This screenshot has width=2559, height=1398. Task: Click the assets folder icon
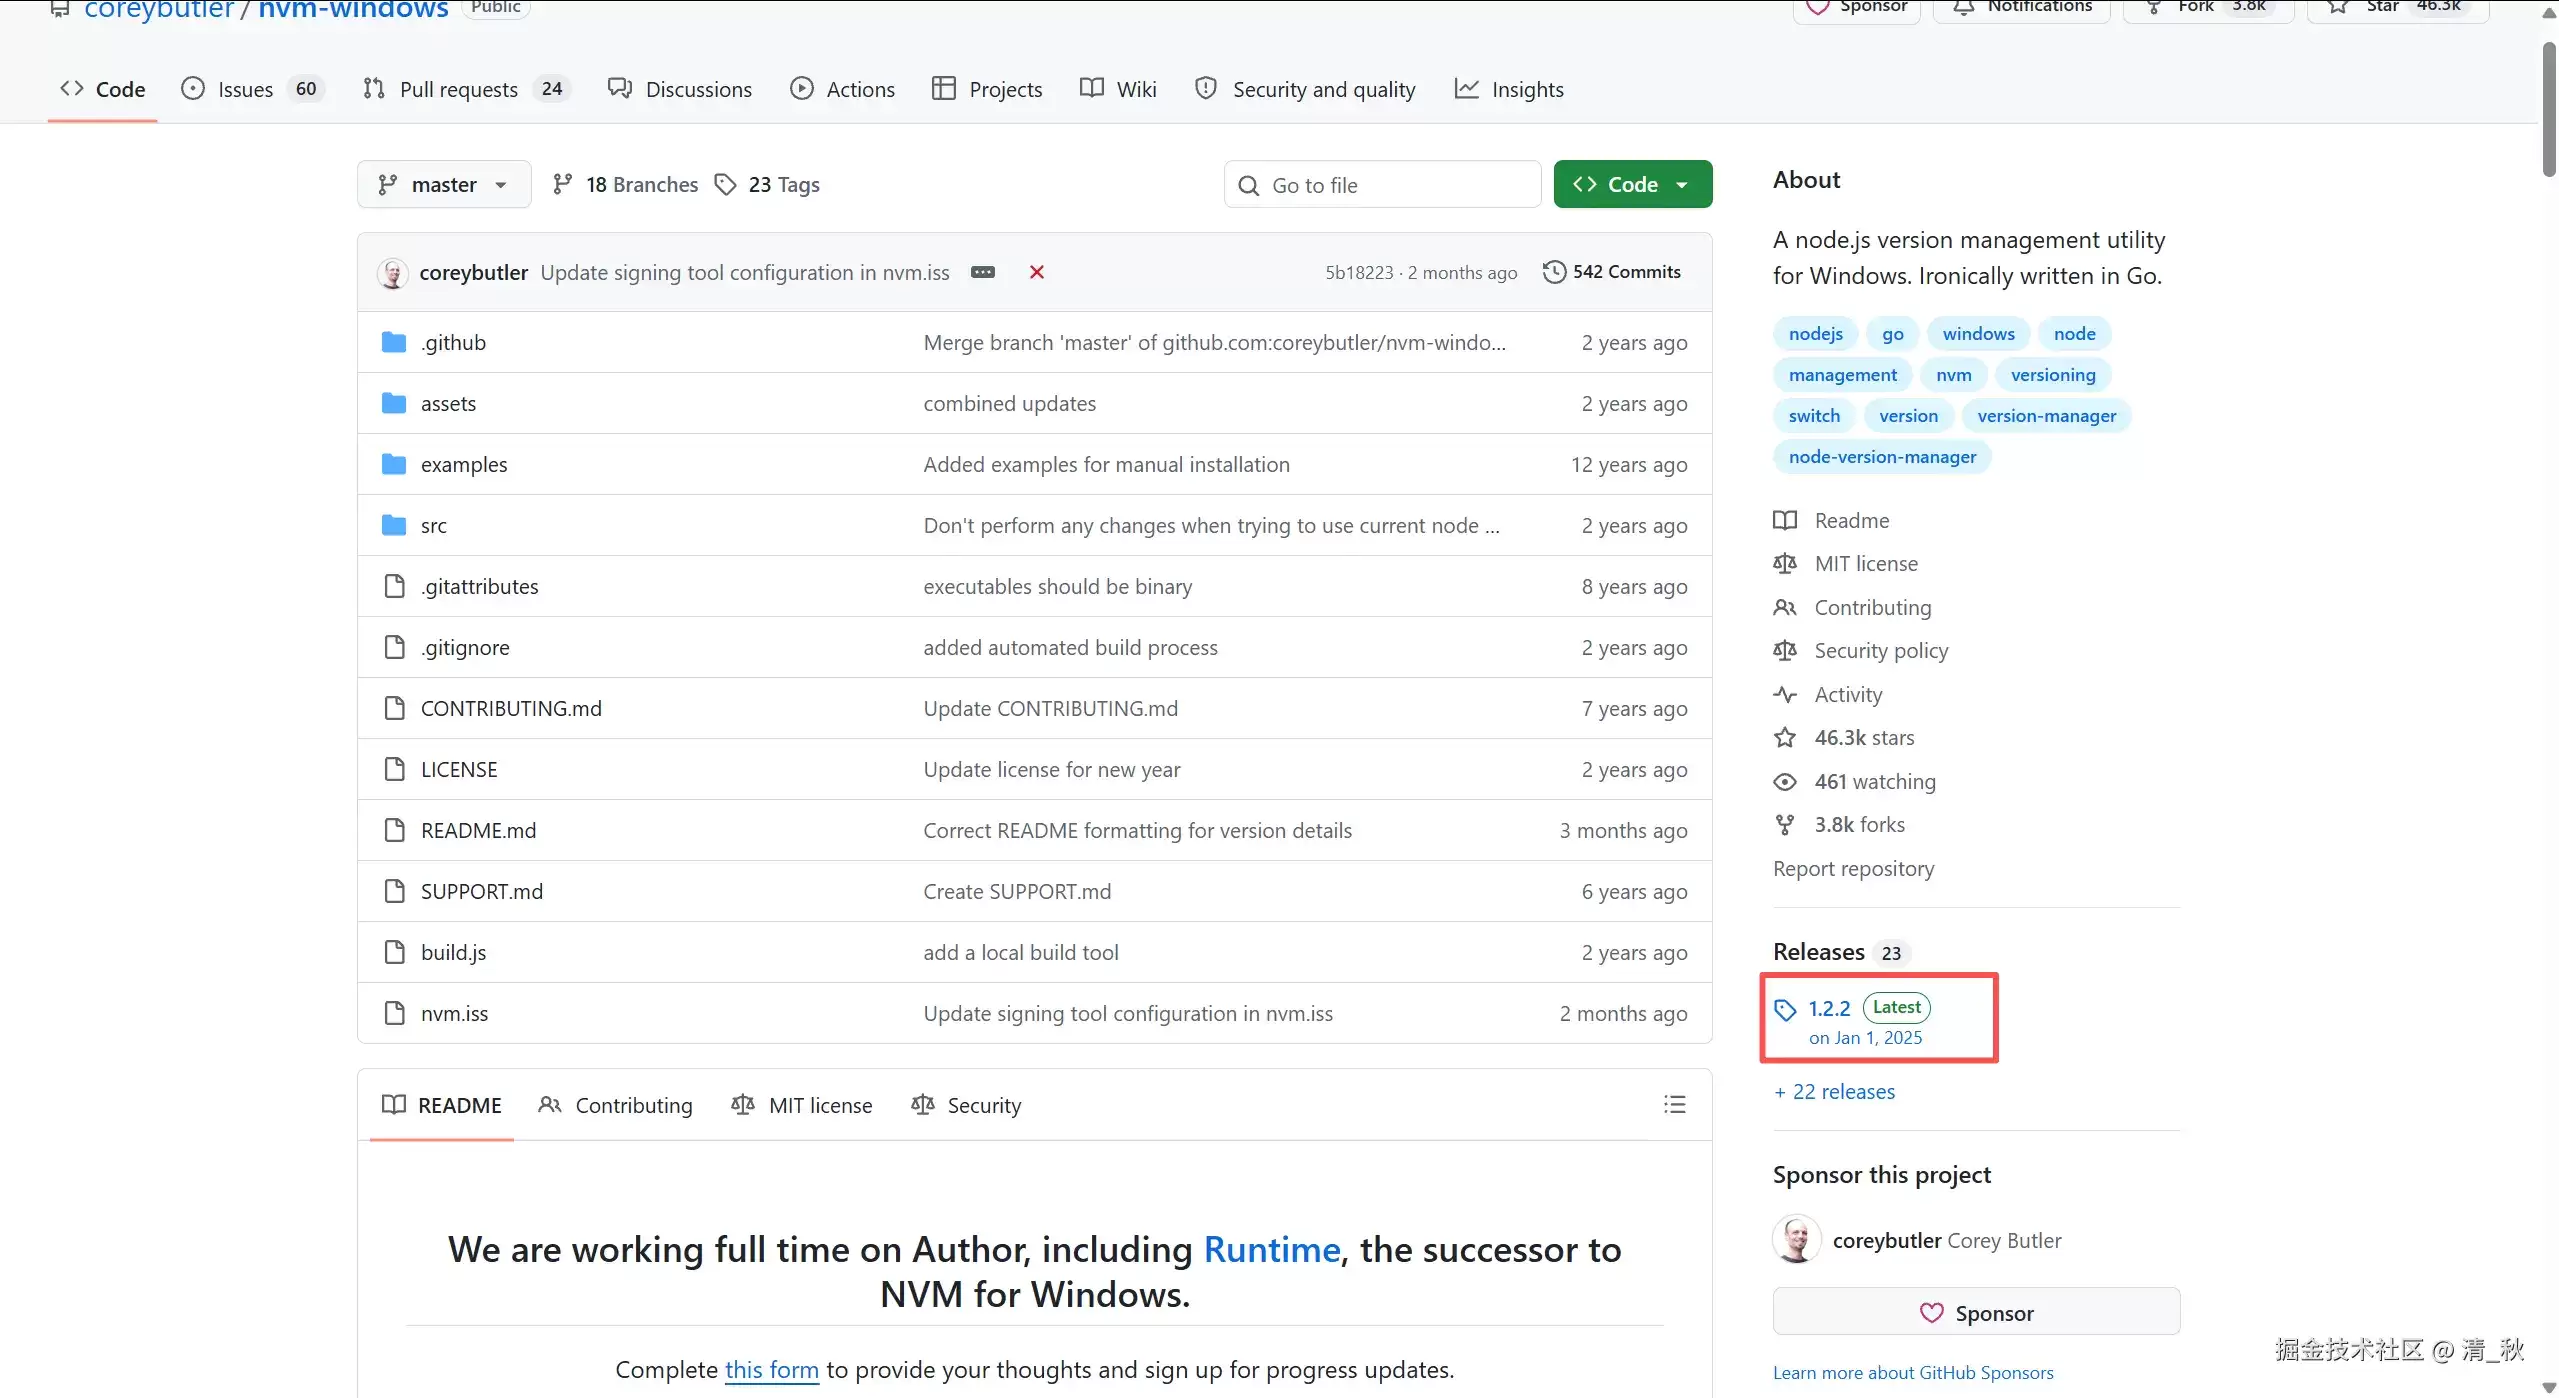394,404
